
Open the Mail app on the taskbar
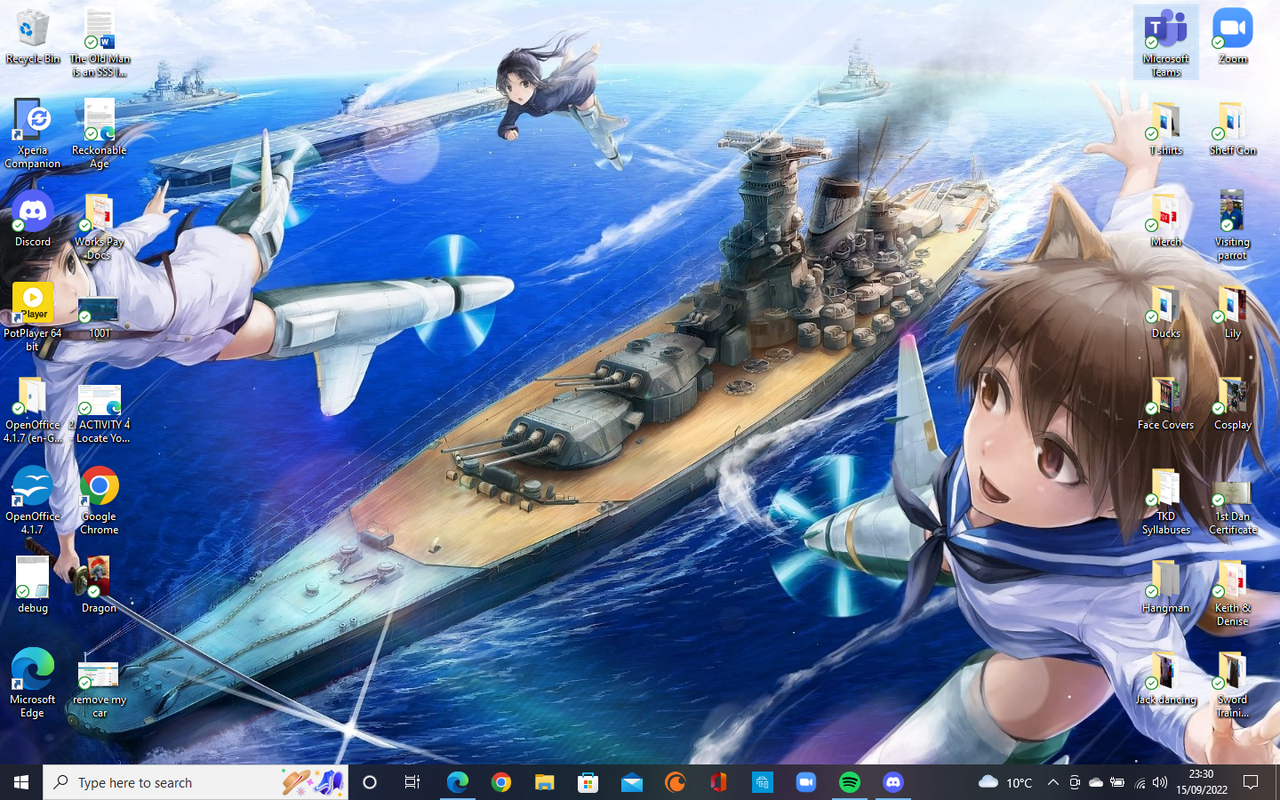[631, 782]
